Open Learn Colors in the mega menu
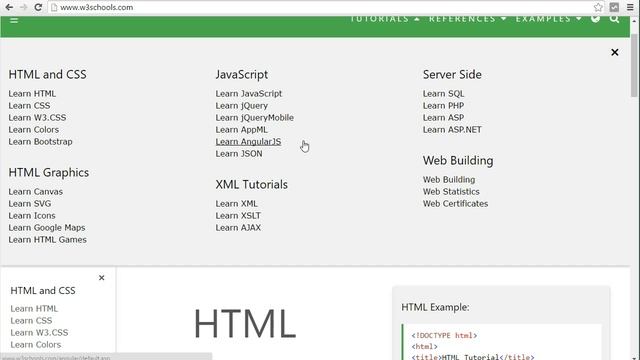640x360 pixels. (33, 130)
